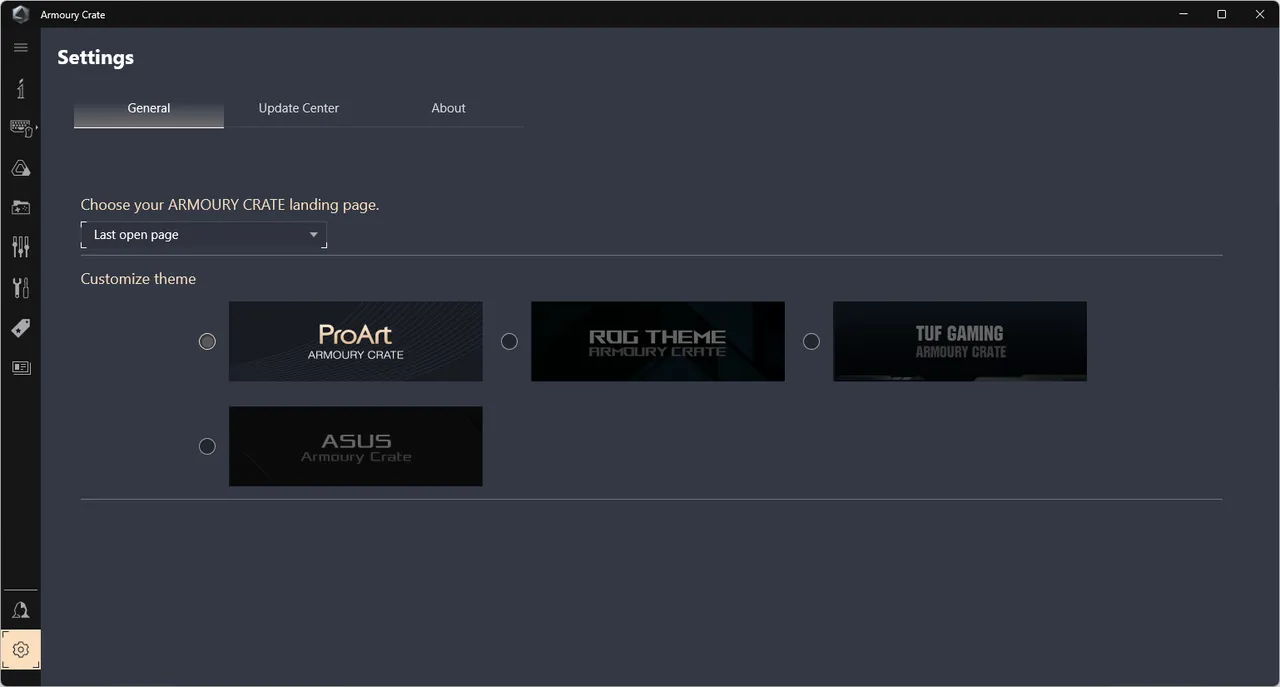
Task: Open the Scenario Profiles sliders icon
Action: pyautogui.click(x=20, y=247)
